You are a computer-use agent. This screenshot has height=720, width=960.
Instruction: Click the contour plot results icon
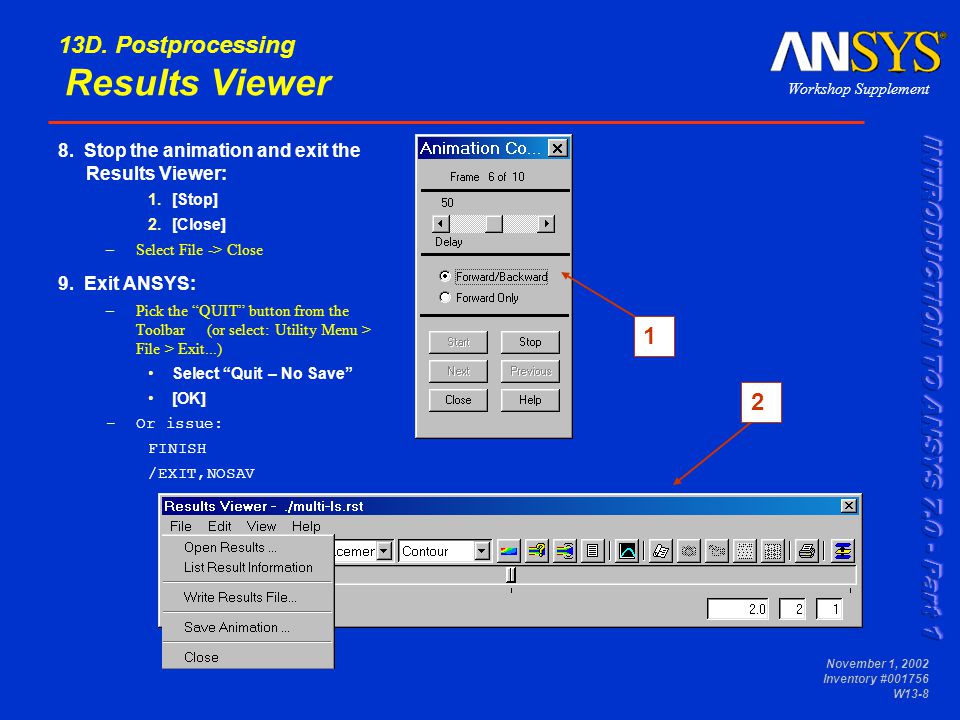[509, 551]
